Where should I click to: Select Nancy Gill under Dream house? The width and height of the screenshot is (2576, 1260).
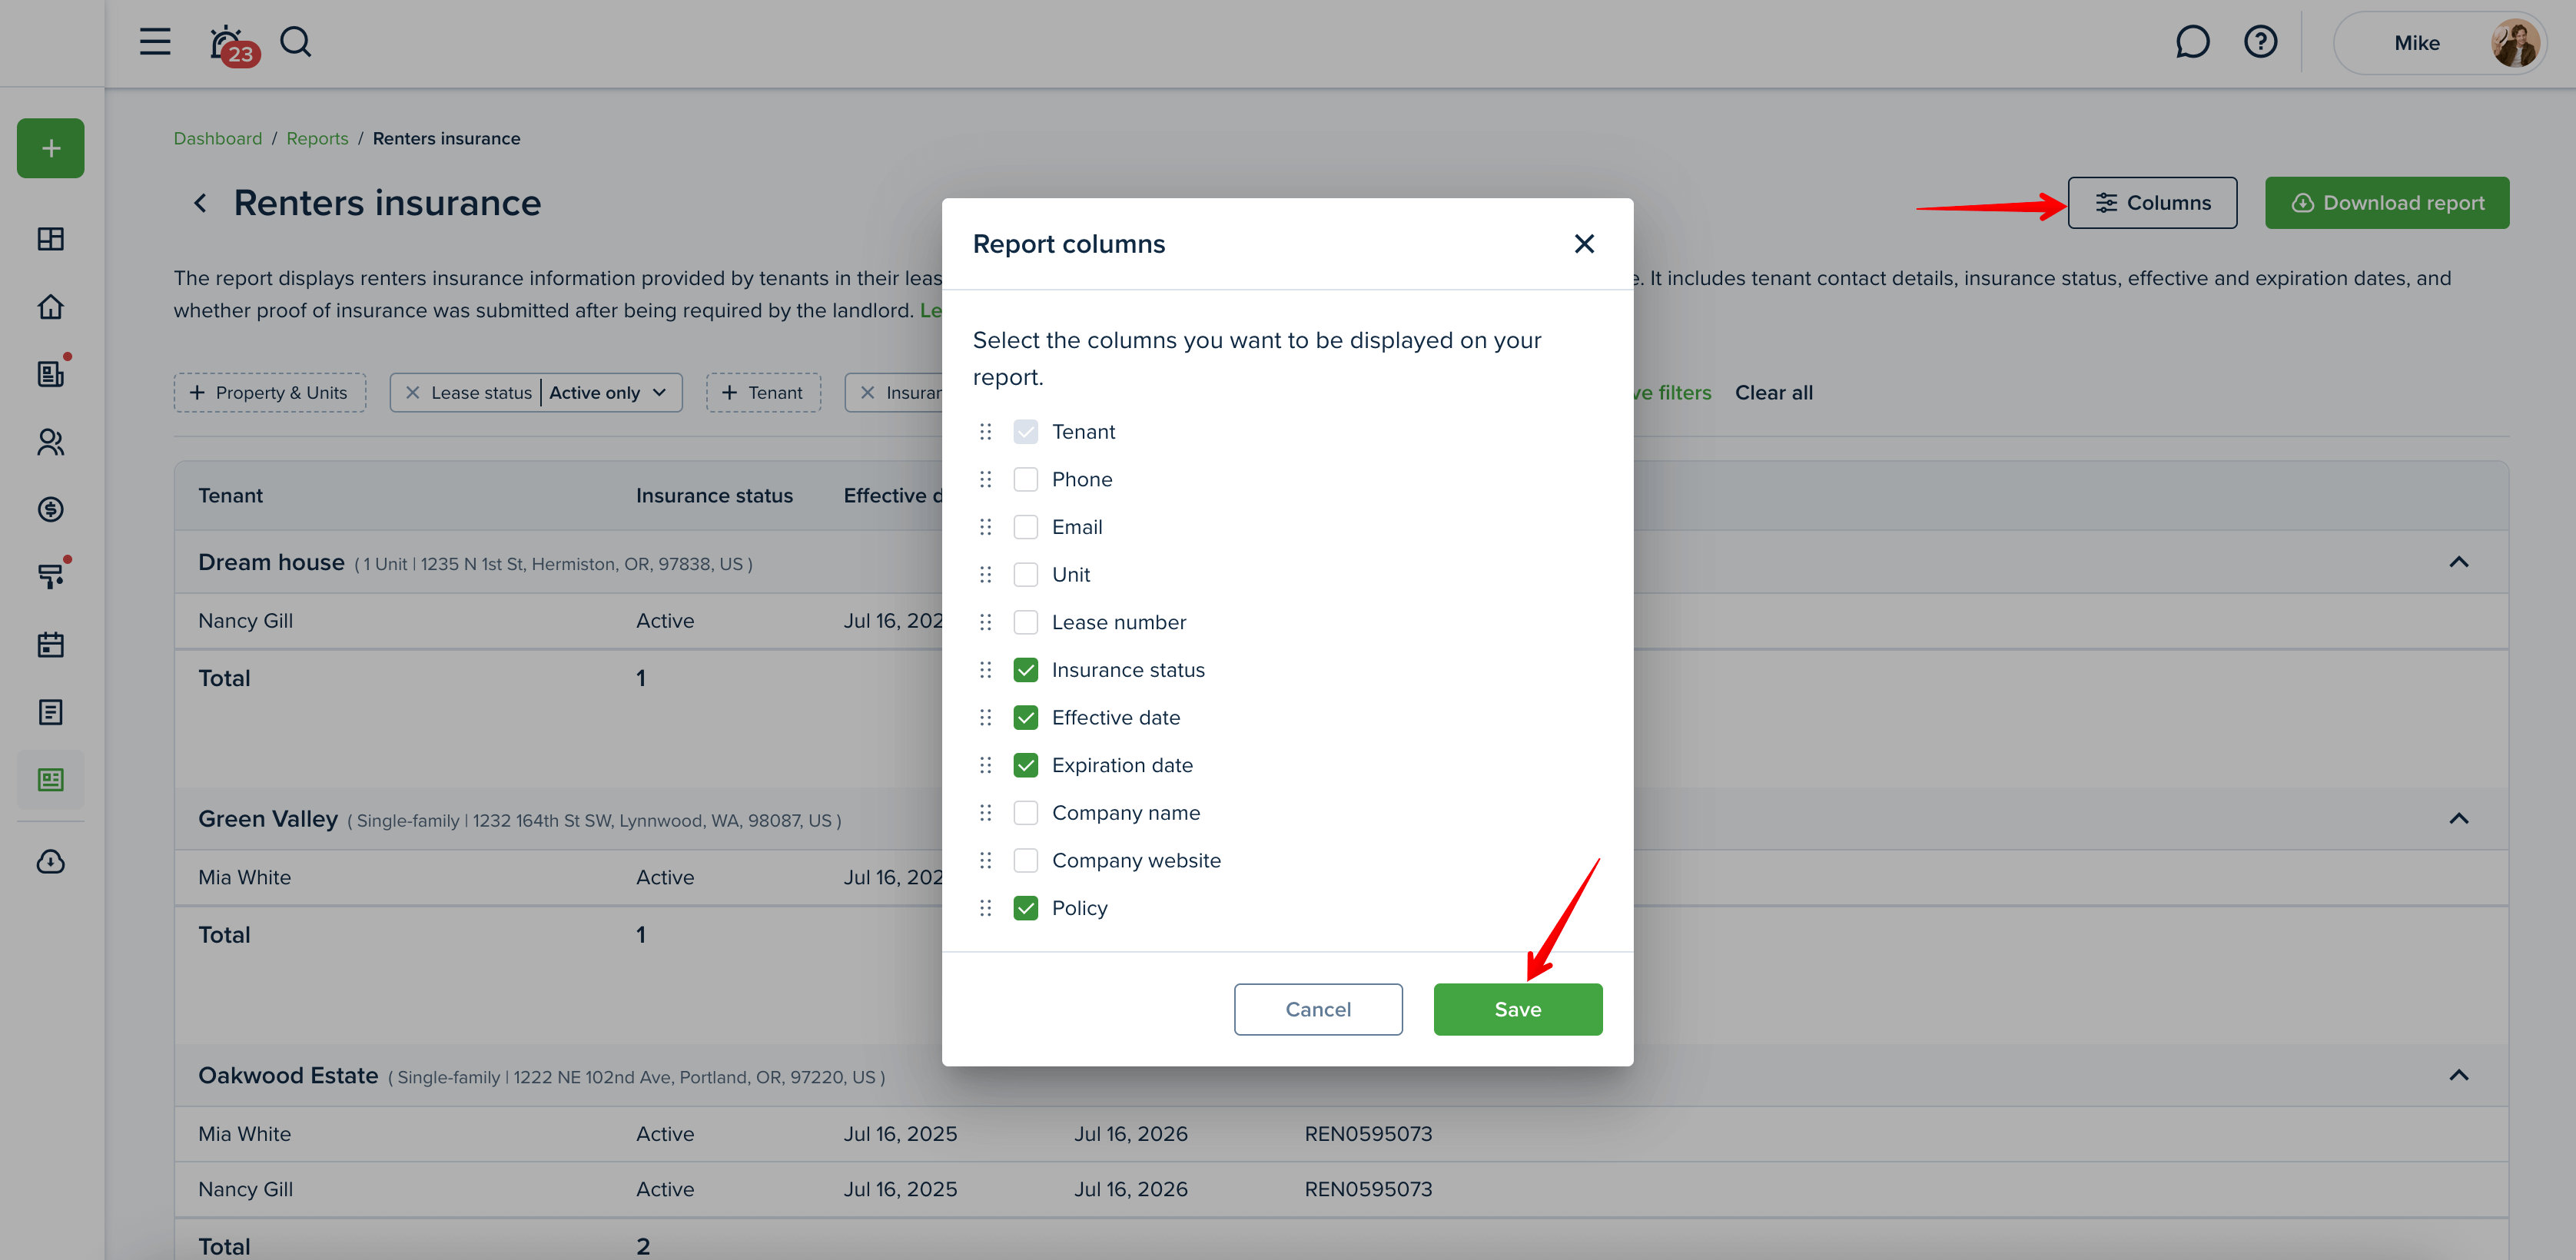(245, 621)
